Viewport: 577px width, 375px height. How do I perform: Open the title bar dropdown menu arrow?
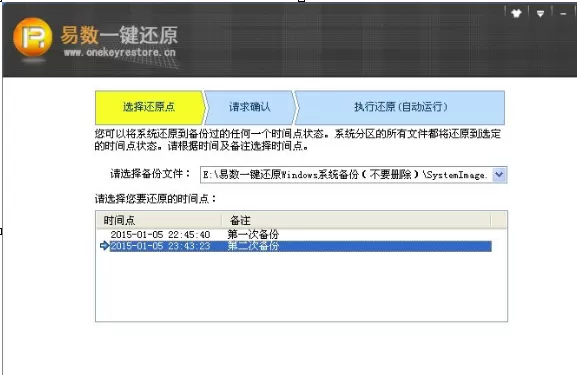coord(540,14)
